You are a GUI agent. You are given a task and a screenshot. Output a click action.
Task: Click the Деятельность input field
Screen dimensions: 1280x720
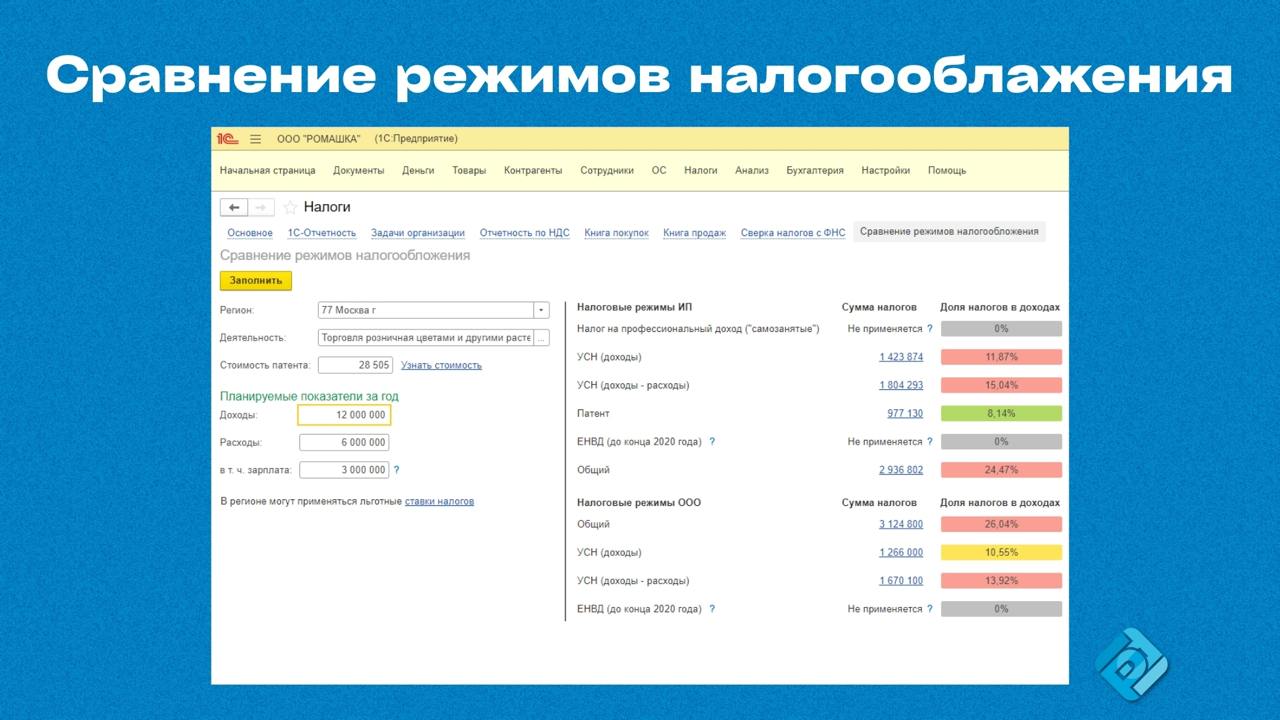click(x=426, y=338)
